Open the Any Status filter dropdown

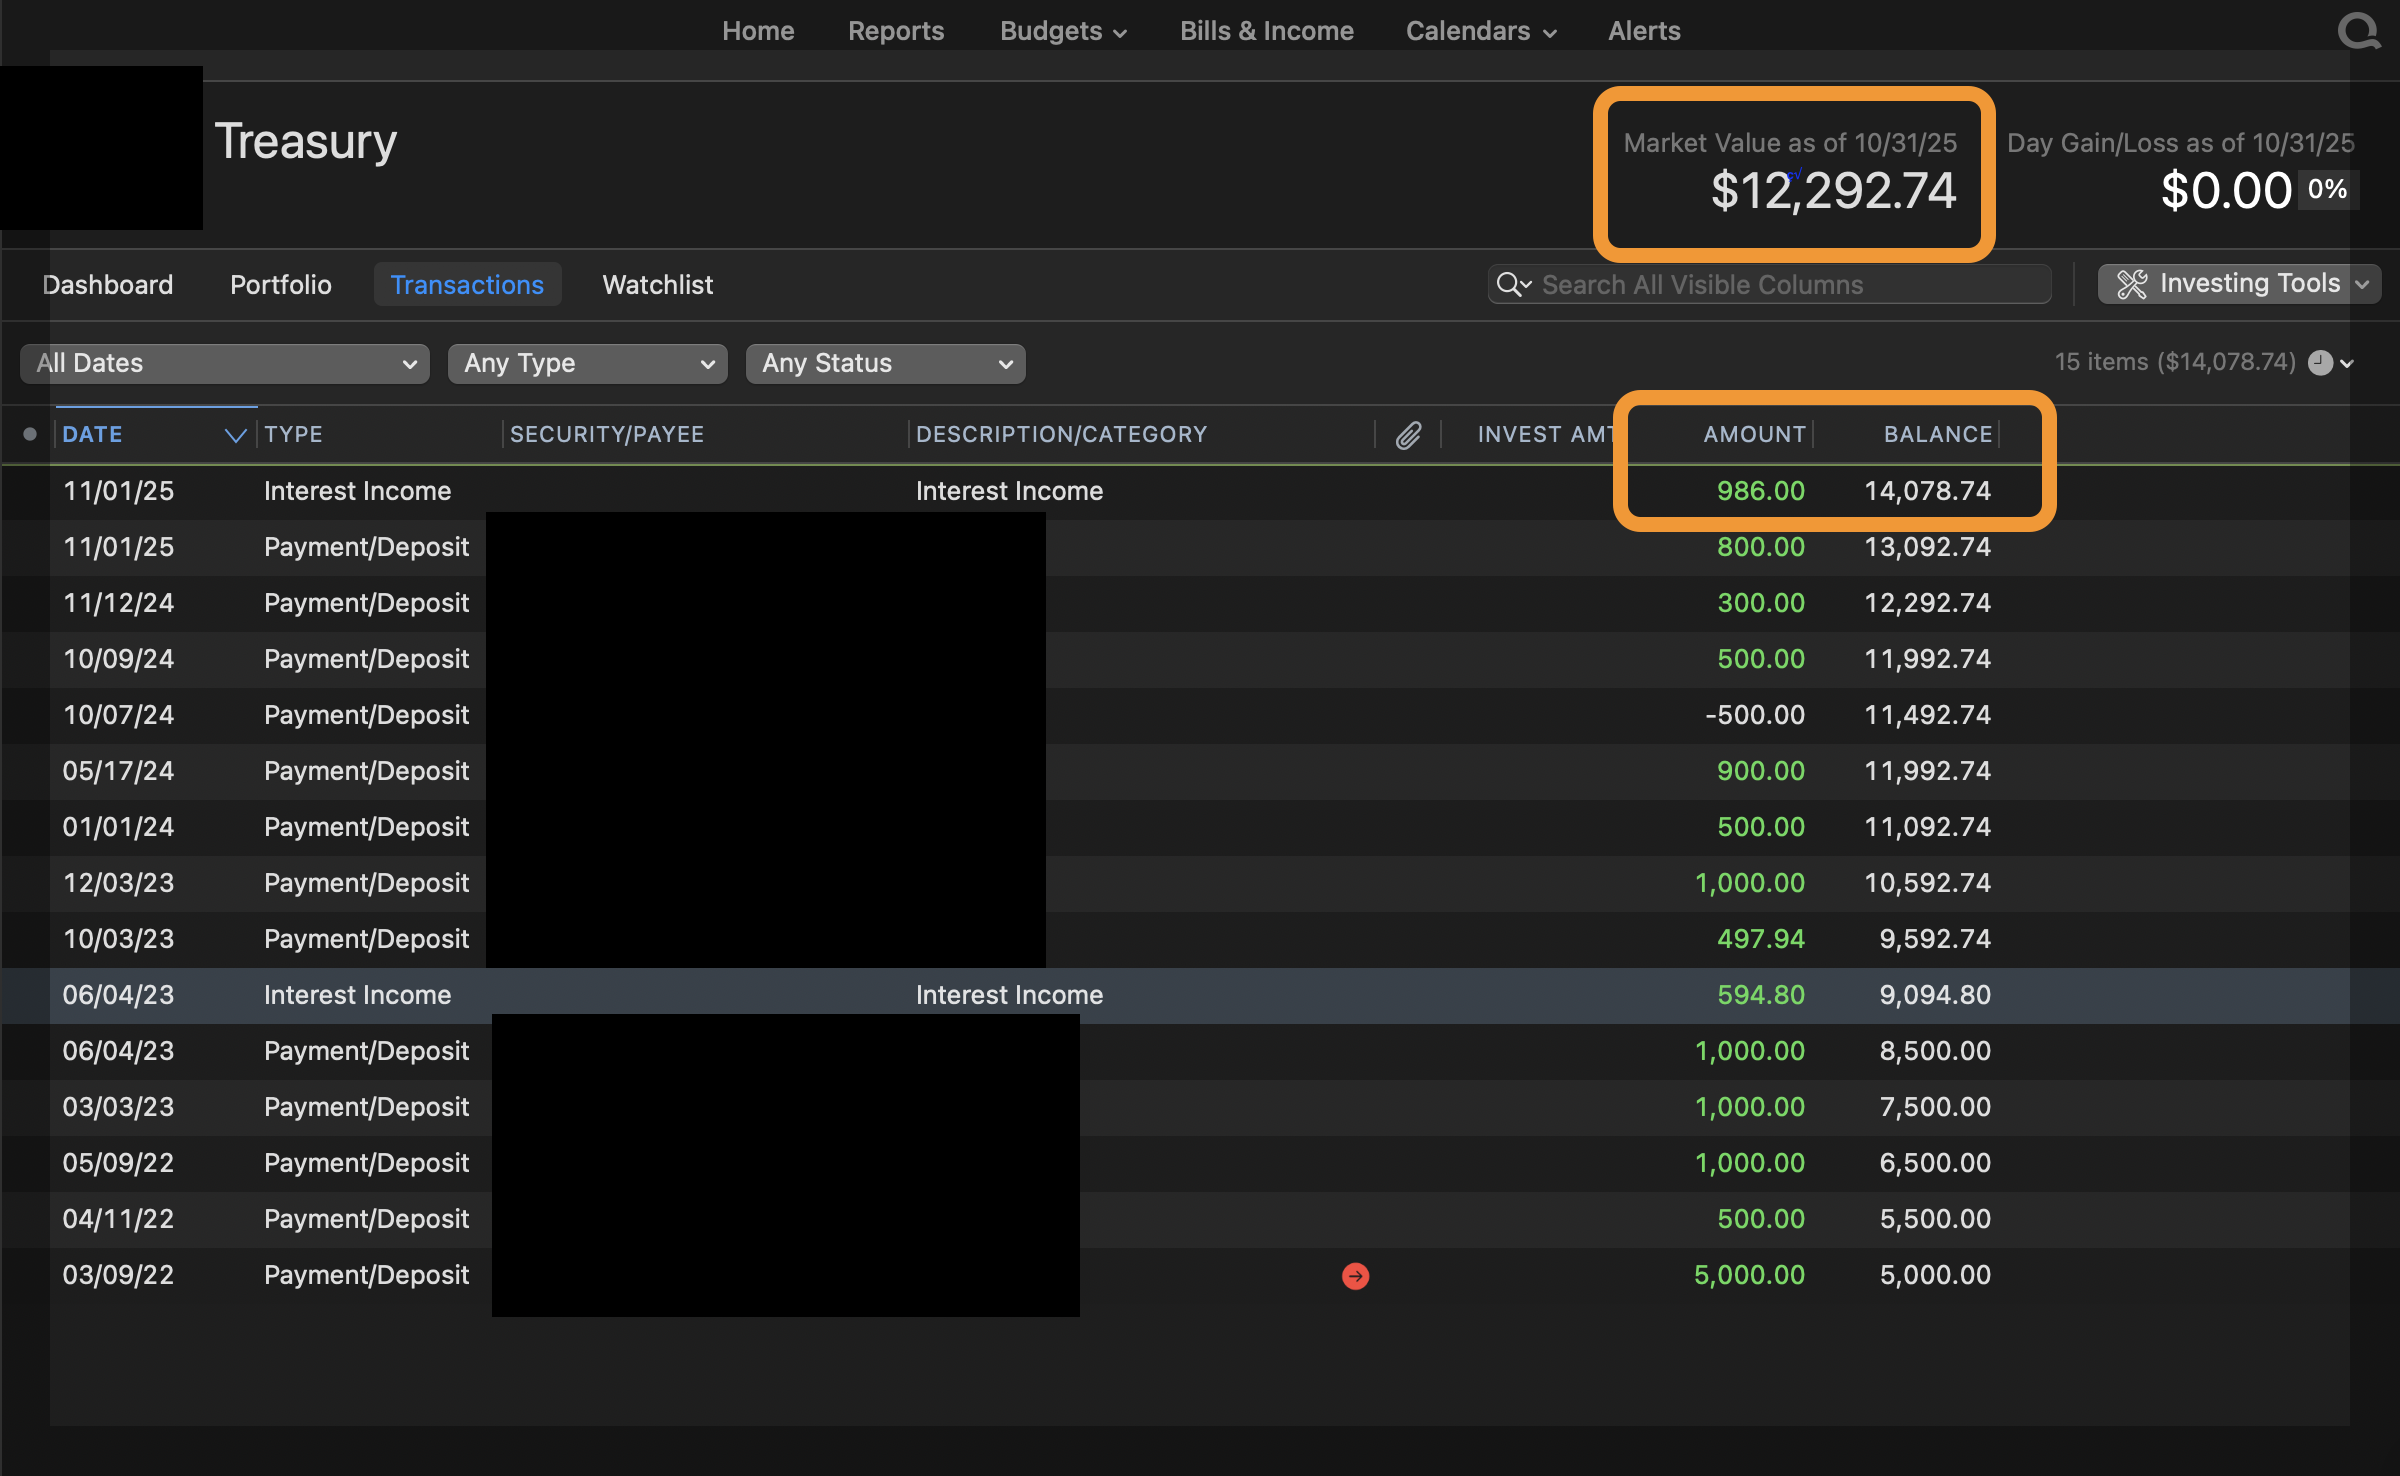click(885, 364)
